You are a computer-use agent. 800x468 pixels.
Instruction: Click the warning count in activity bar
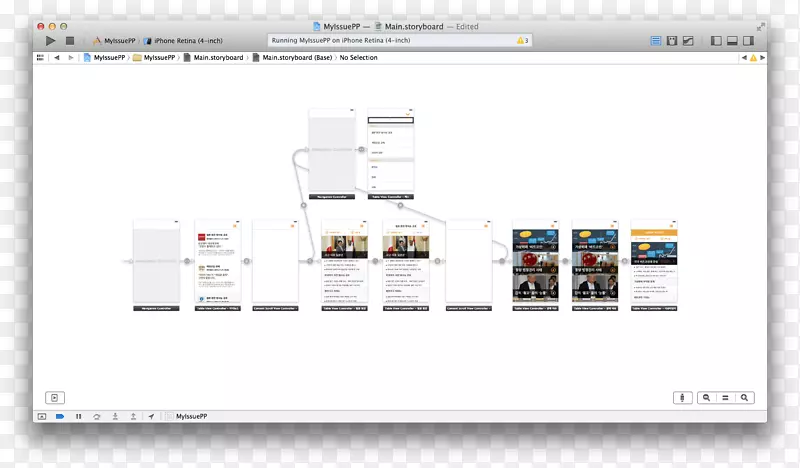click(522, 40)
